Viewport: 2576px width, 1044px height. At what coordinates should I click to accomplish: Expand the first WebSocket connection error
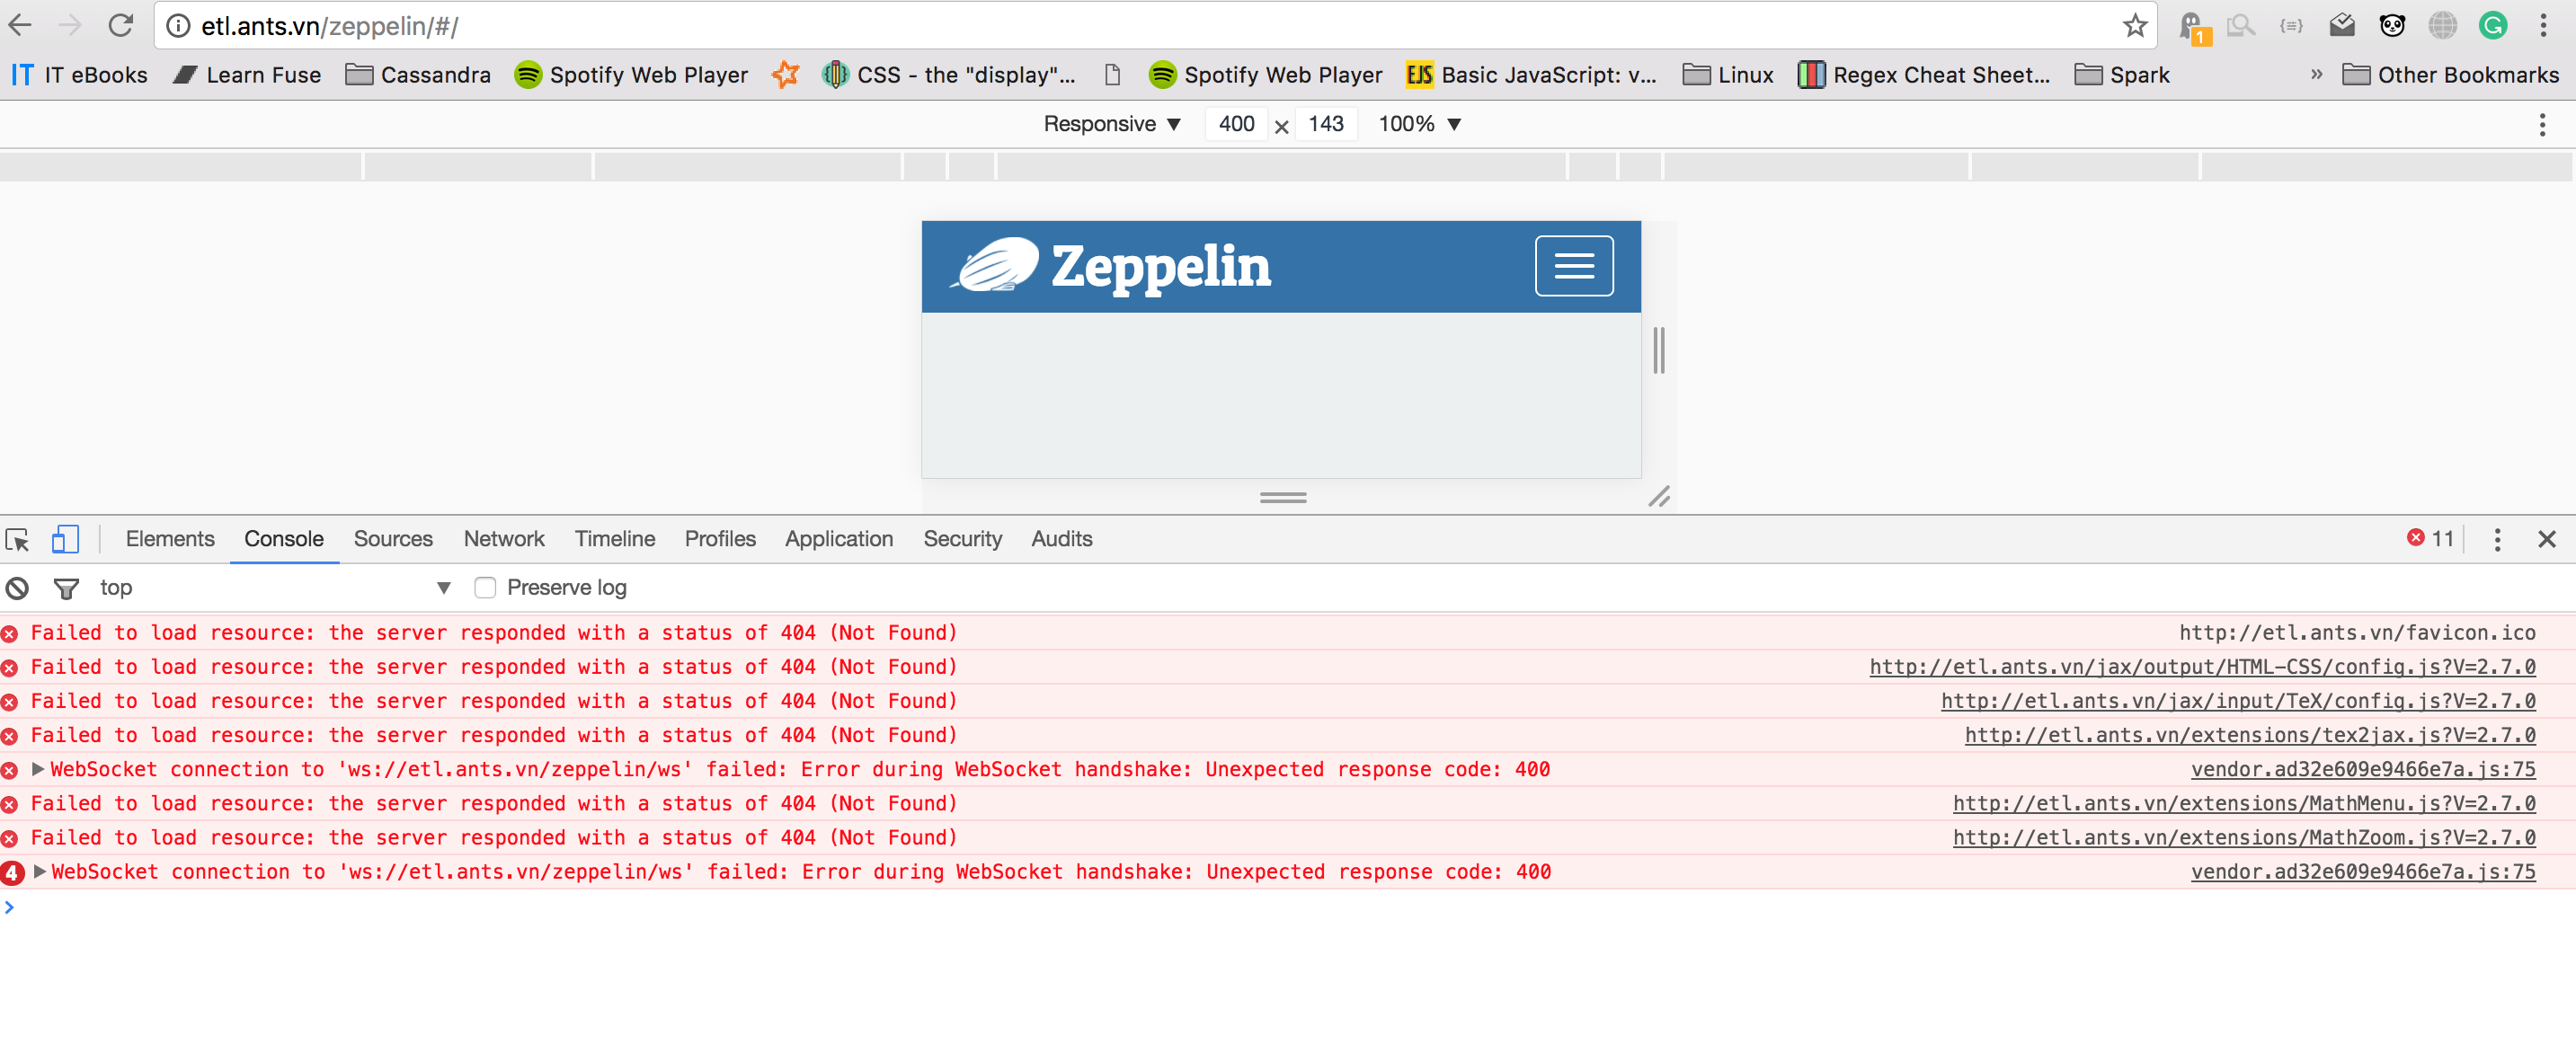click(38, 769)
